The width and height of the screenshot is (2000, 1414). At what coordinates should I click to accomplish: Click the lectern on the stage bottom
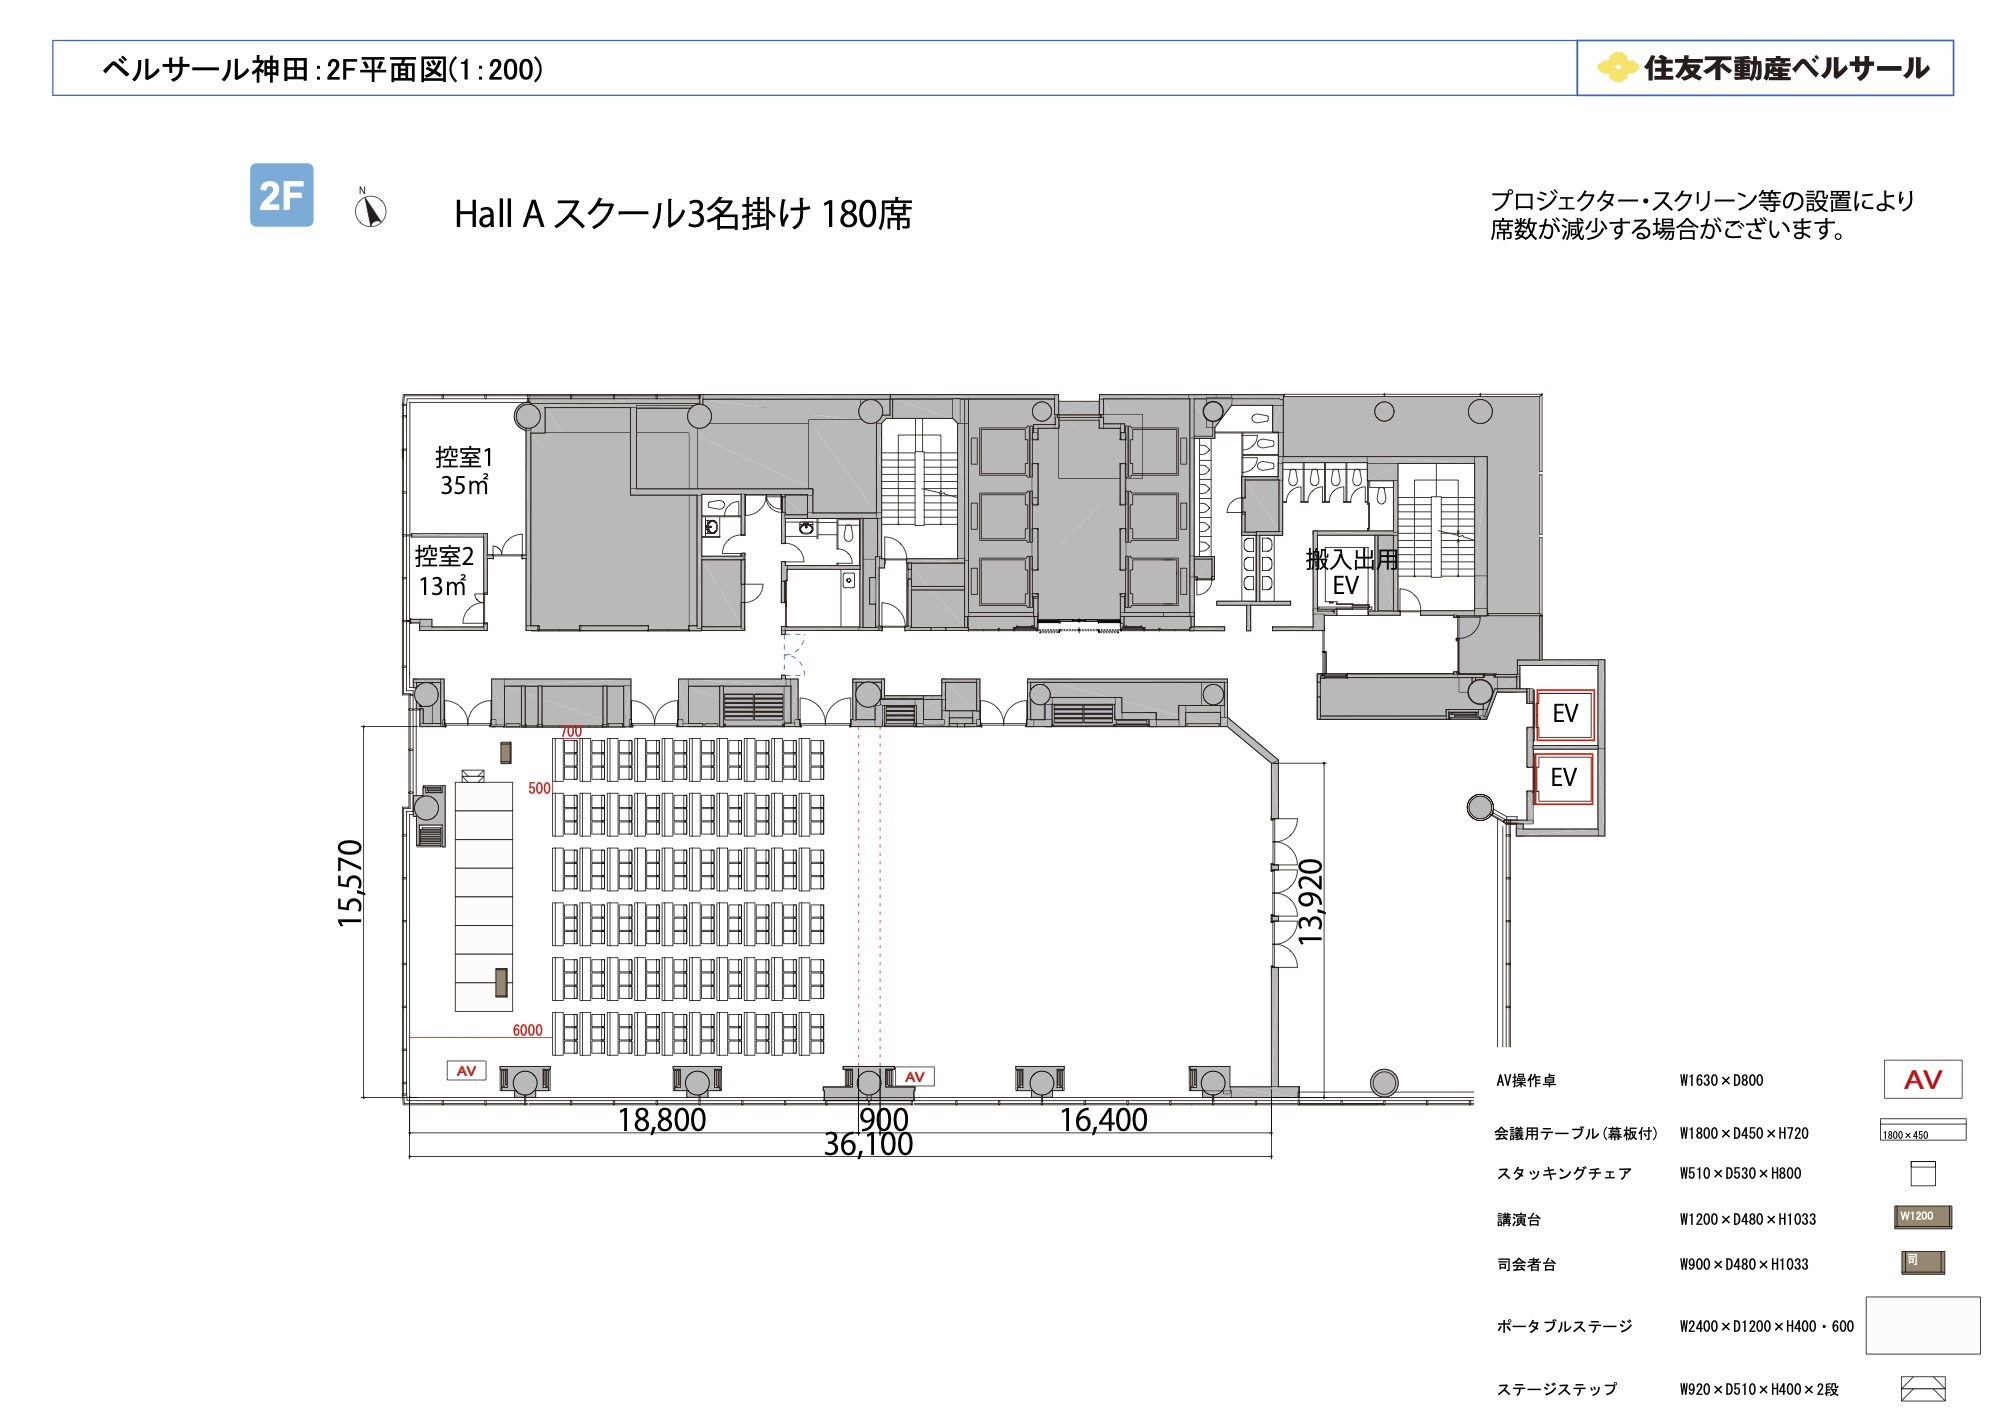[501, 983]
